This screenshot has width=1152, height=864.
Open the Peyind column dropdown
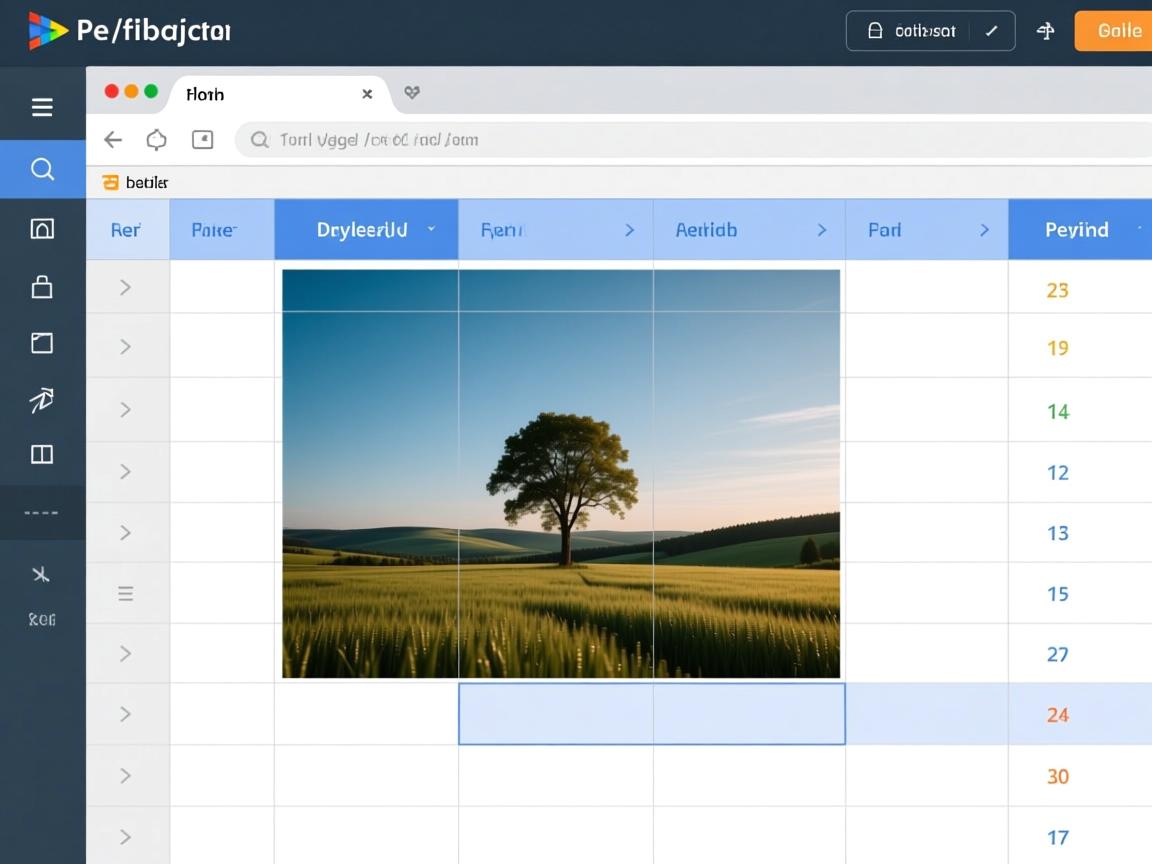click(1139, 229)
